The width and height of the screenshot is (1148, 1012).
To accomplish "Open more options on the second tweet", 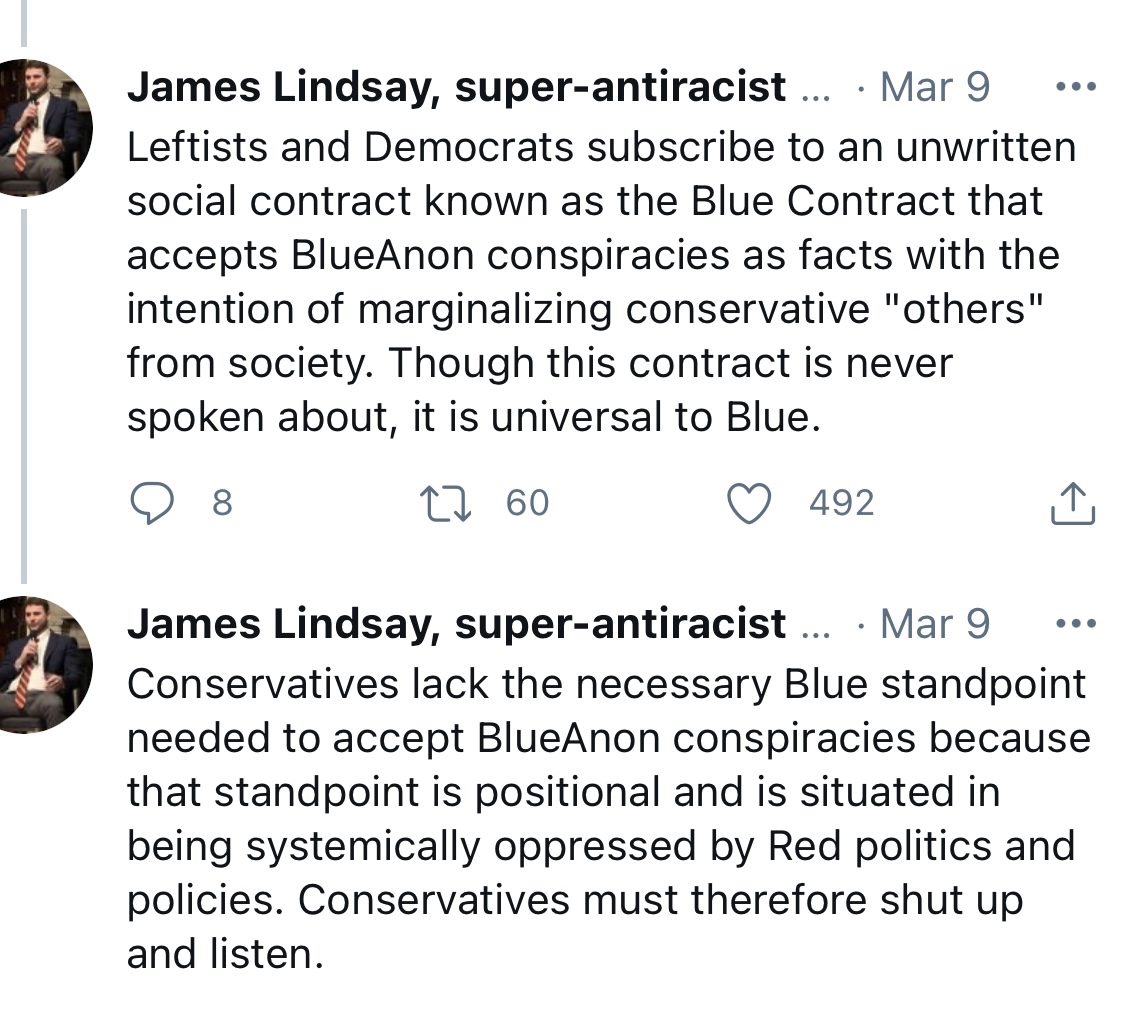I will [x=1076, y=624].
